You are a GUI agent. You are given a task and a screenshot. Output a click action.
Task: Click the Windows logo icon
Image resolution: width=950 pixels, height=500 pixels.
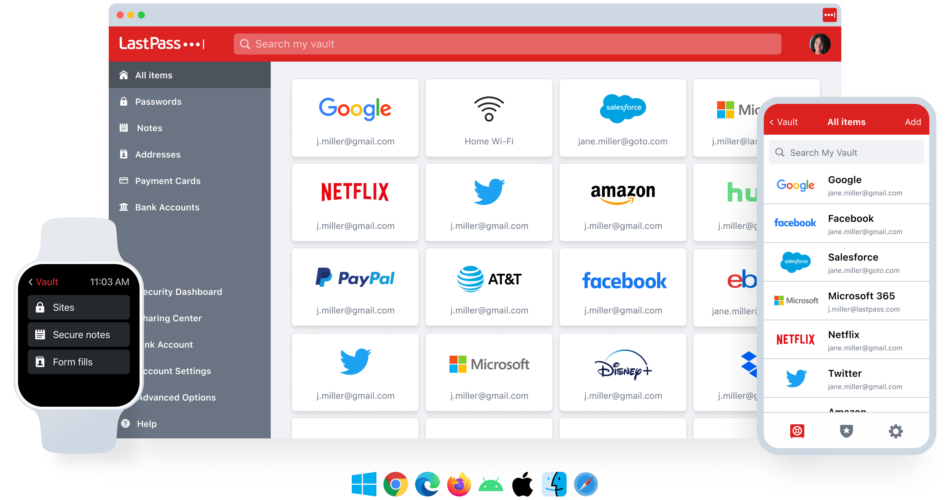tap(364, 485)
